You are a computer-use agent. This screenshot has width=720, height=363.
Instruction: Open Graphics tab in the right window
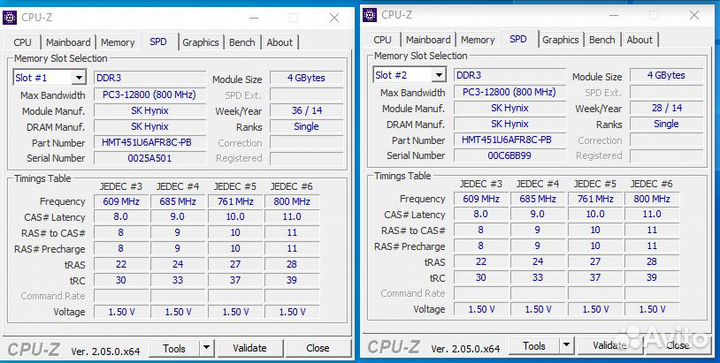click(x=560, y=39)
